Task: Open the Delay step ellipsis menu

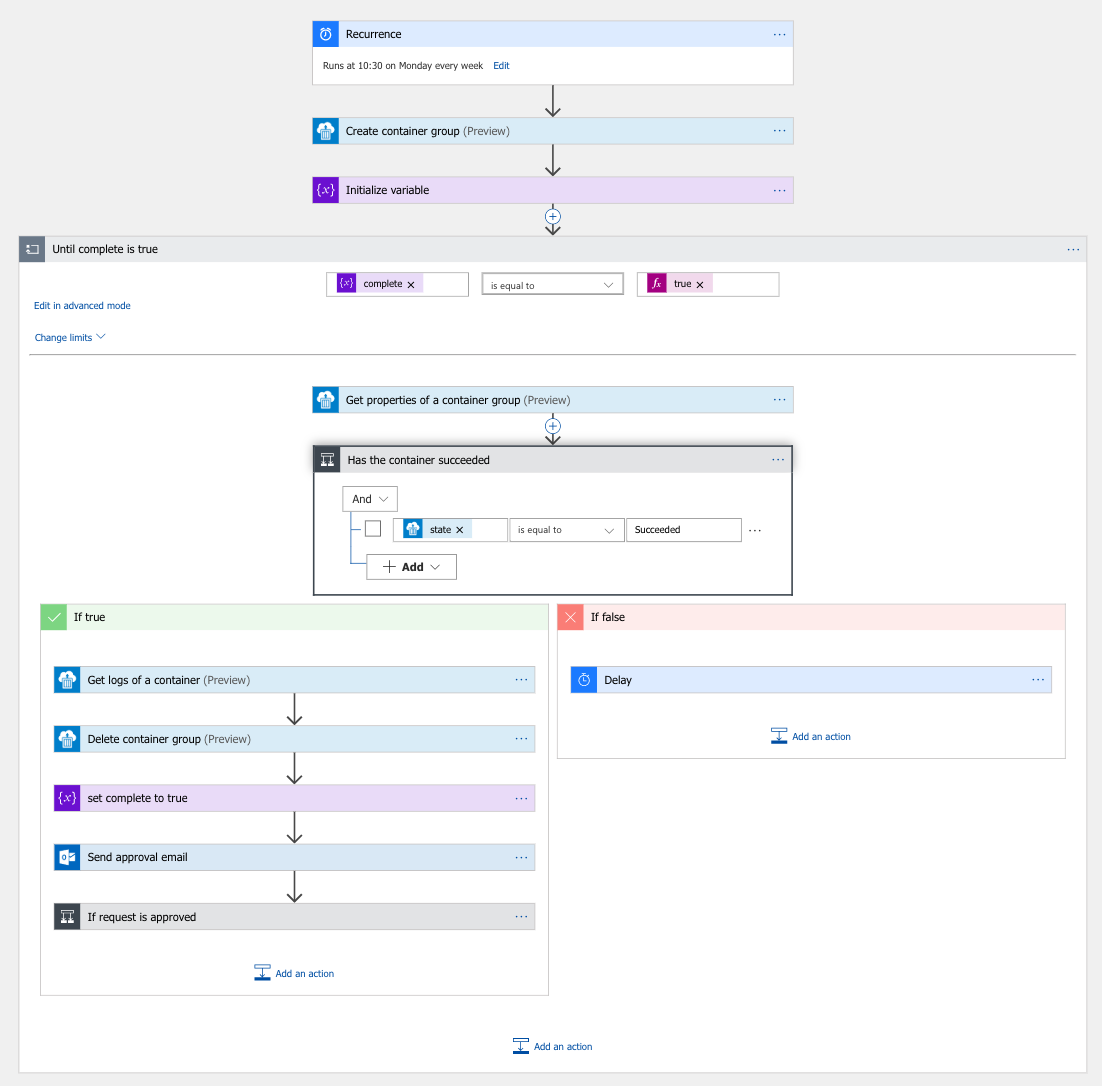Action: (1038, 680)
